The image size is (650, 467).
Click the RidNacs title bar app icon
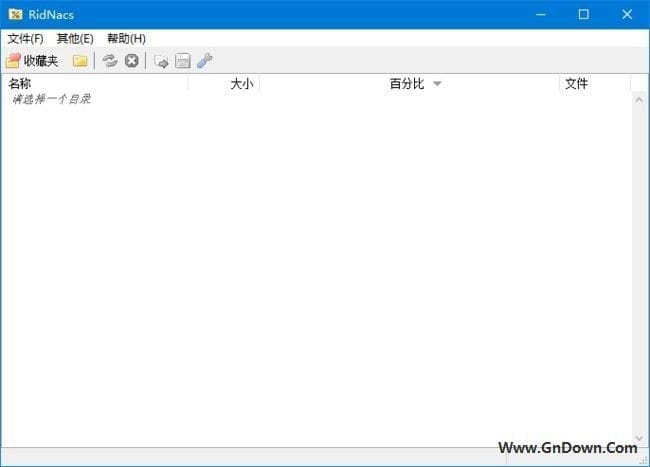point(15,15)
